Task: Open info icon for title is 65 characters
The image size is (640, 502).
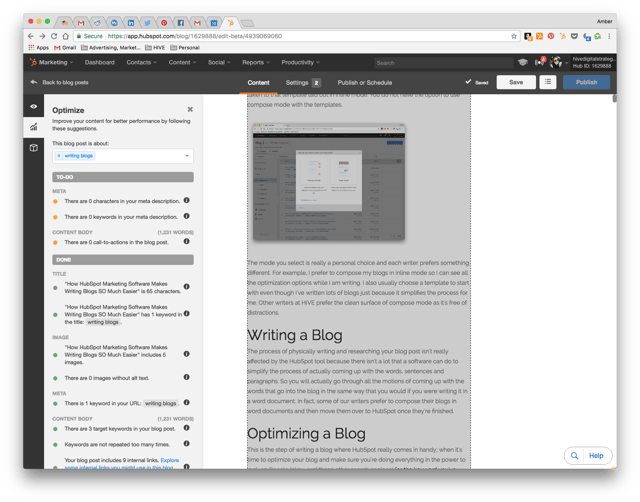Action: 187,287
